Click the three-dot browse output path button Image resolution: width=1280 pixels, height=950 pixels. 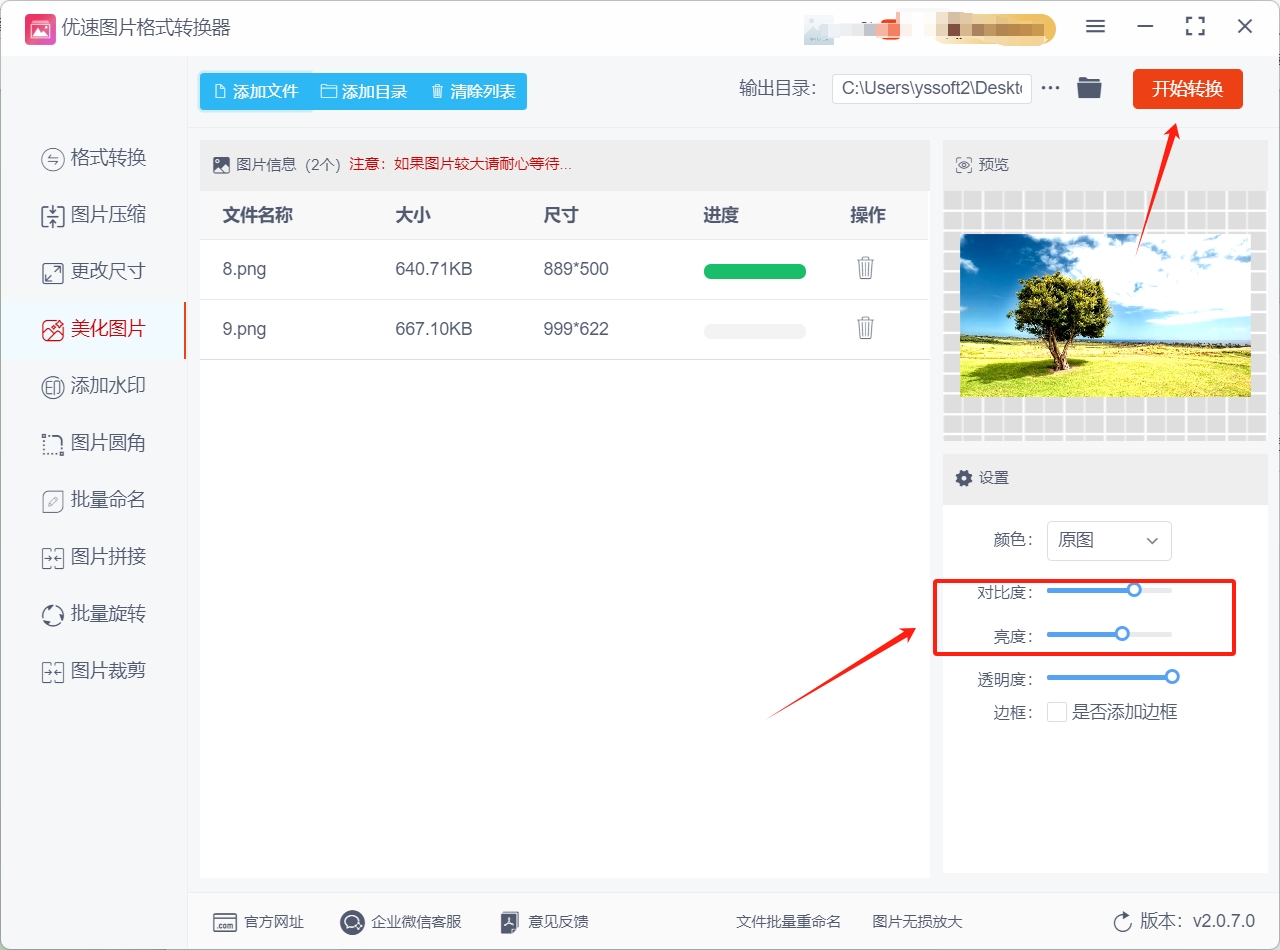coord(1050,88)
